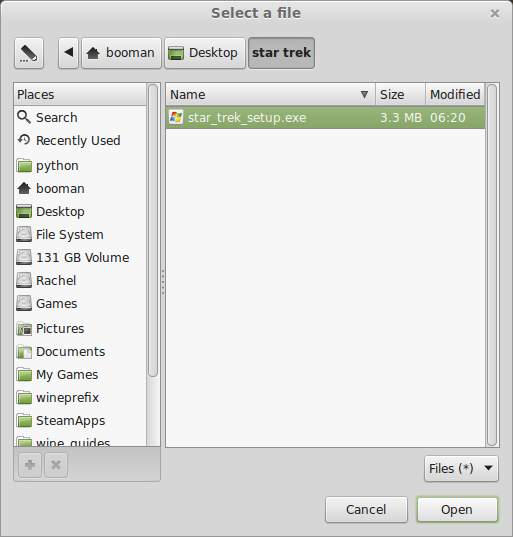Go to the booman home path button

coord(121,53)
